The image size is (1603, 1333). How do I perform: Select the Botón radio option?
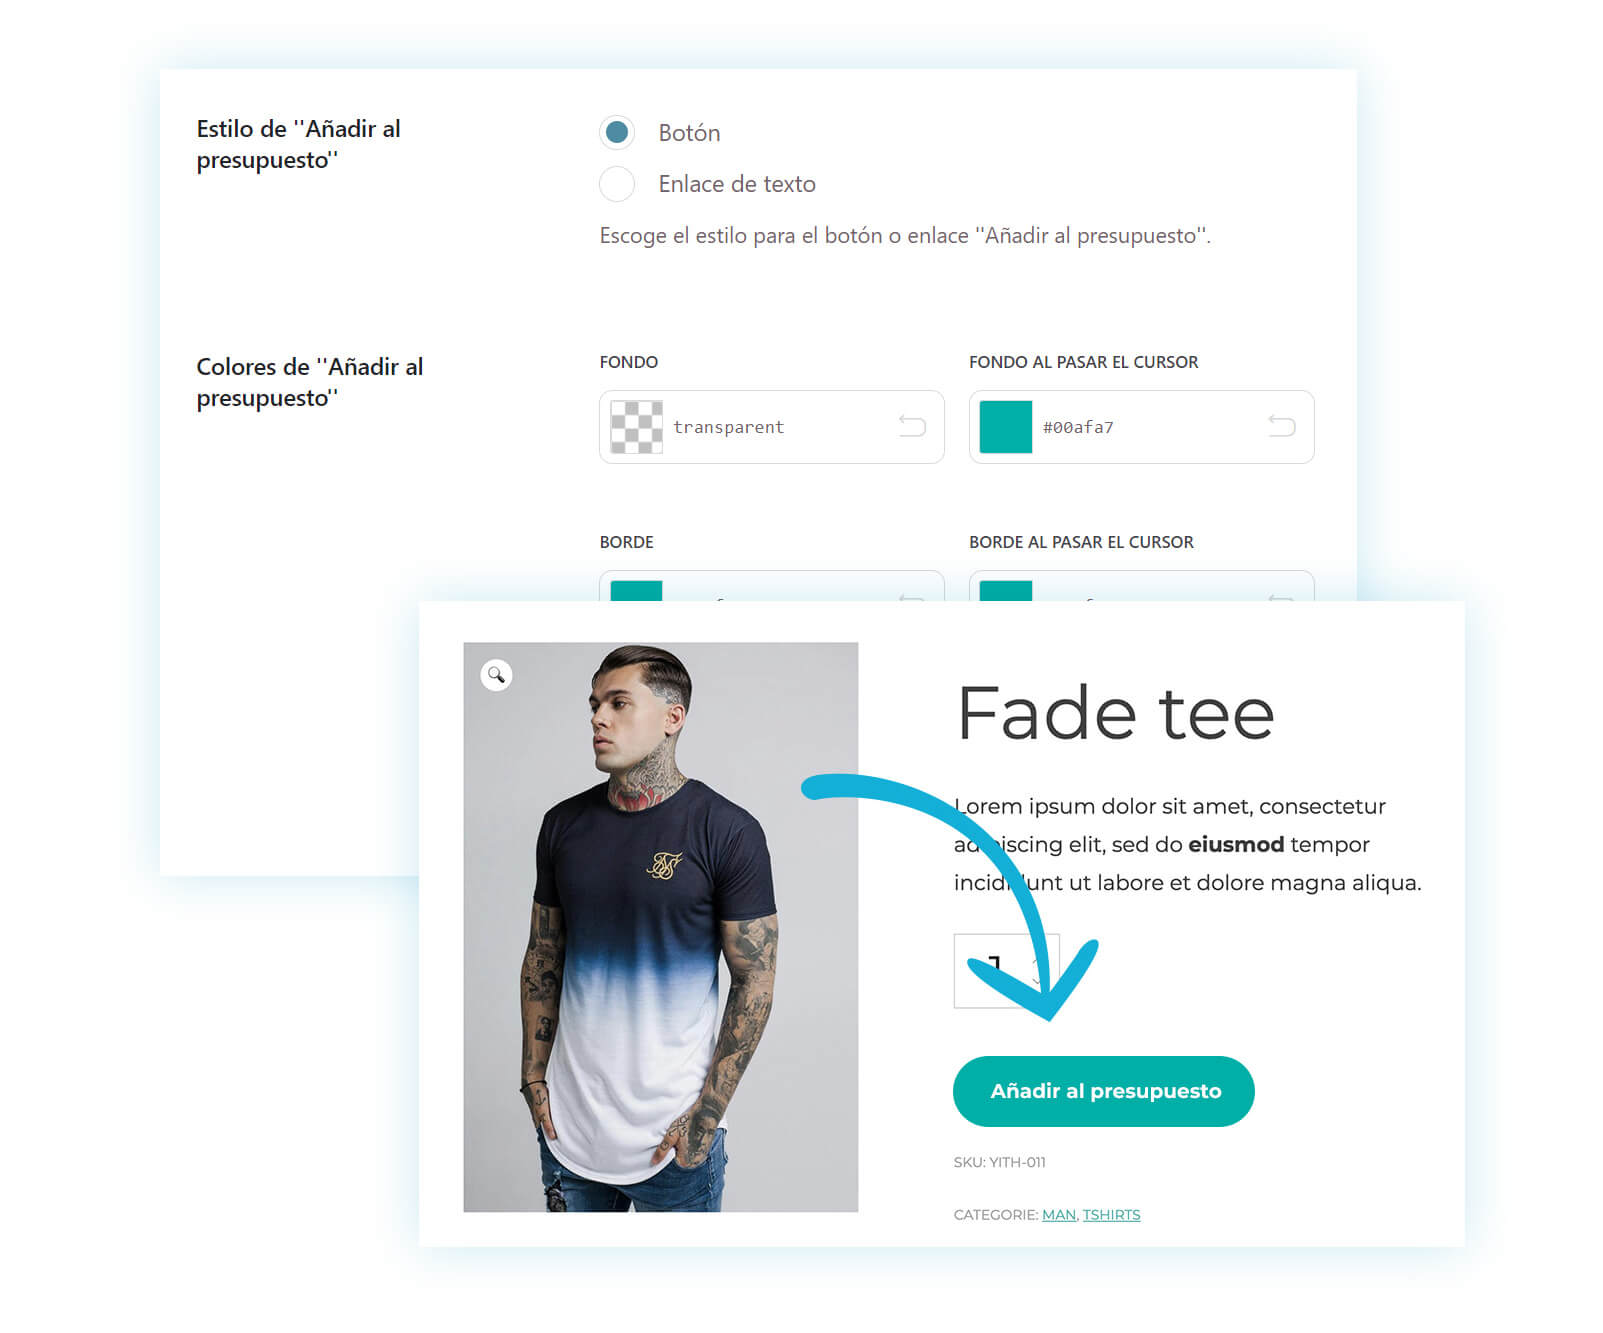(x=617, y=132)
